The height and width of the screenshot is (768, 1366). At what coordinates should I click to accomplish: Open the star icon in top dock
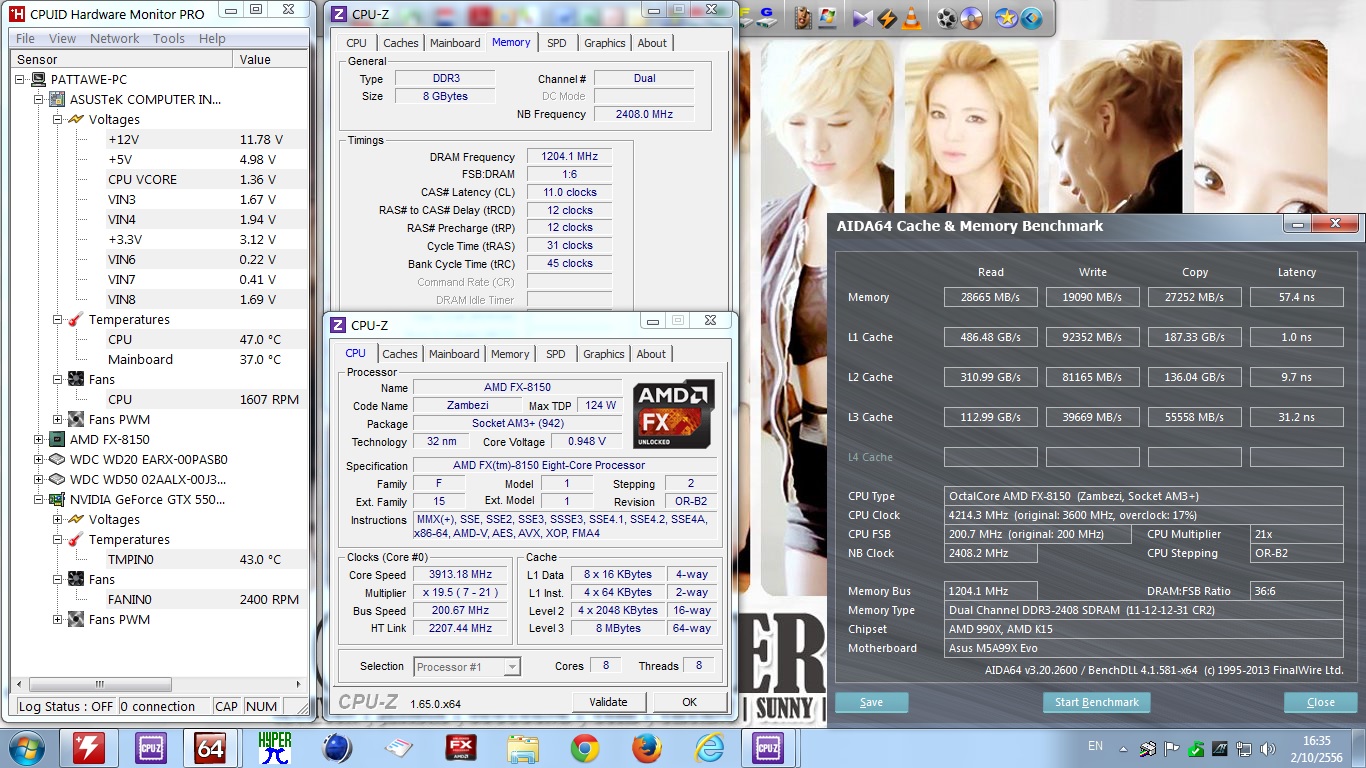click(1005, 17)
